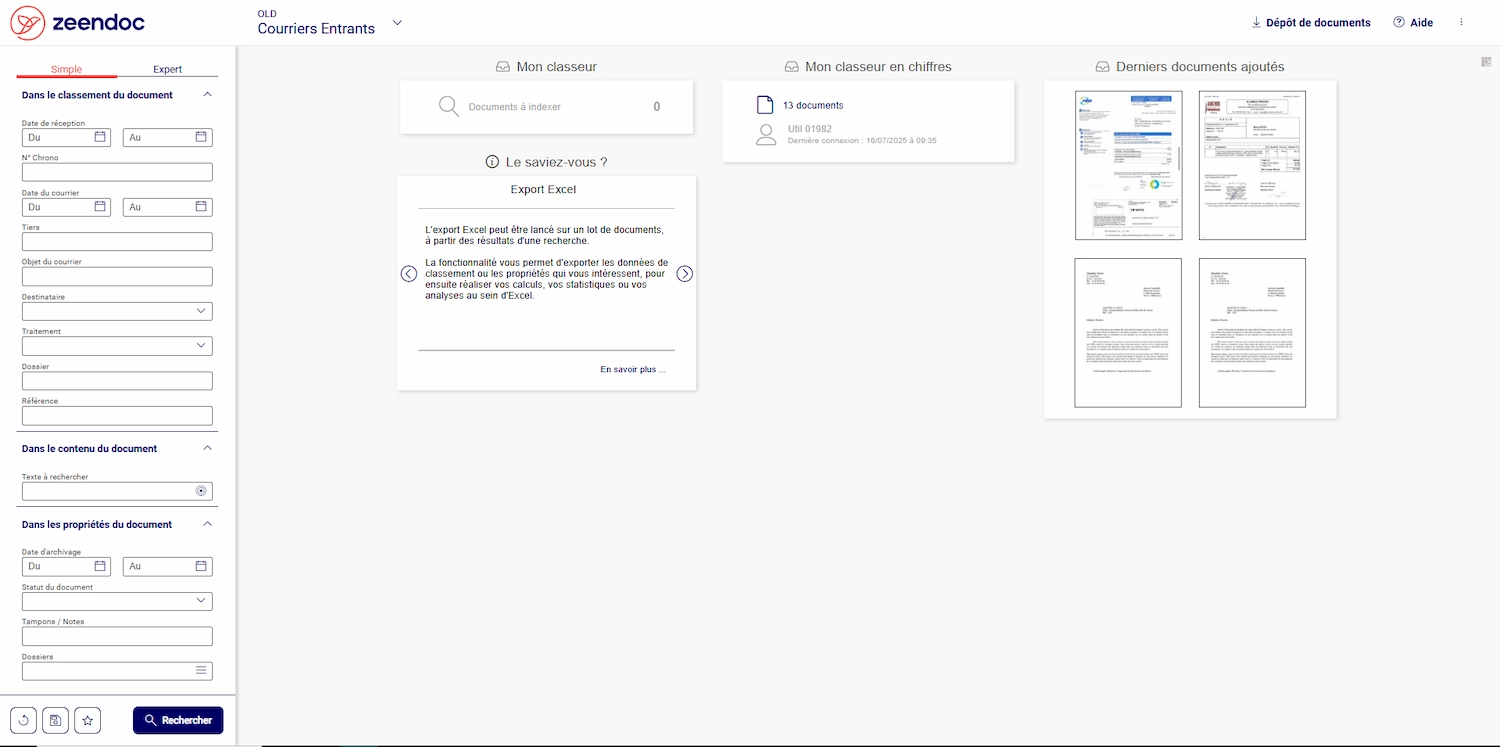Collapse Dans les propriétés du document section
The width and height of the screenshot is (1500, 747).
pos(208,524)
